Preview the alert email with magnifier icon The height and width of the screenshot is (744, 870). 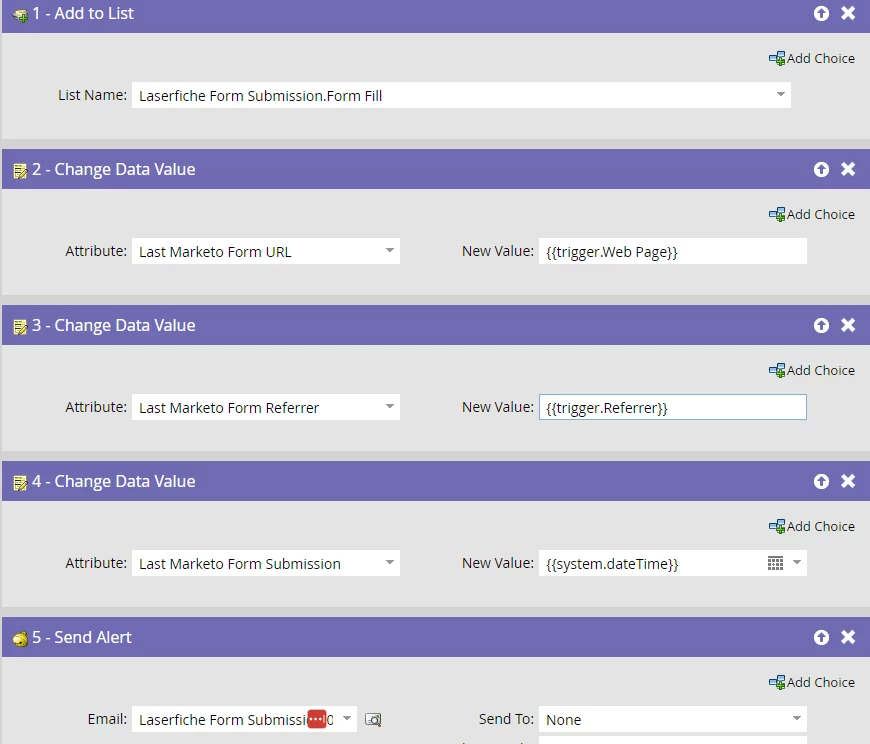point(373,720)
